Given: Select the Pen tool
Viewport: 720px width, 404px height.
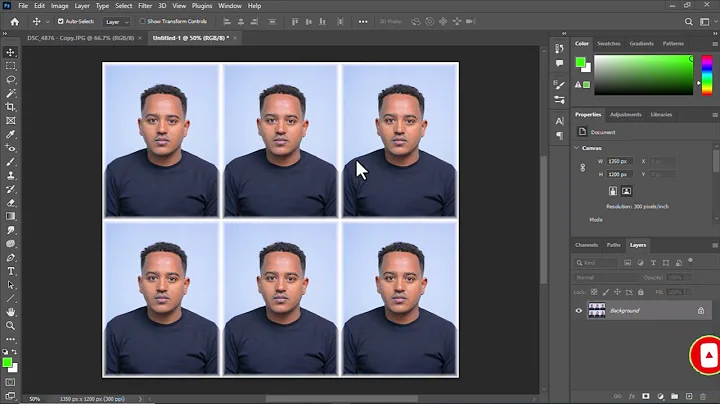Looking at the screenshot, I should [x=10, y=258].
